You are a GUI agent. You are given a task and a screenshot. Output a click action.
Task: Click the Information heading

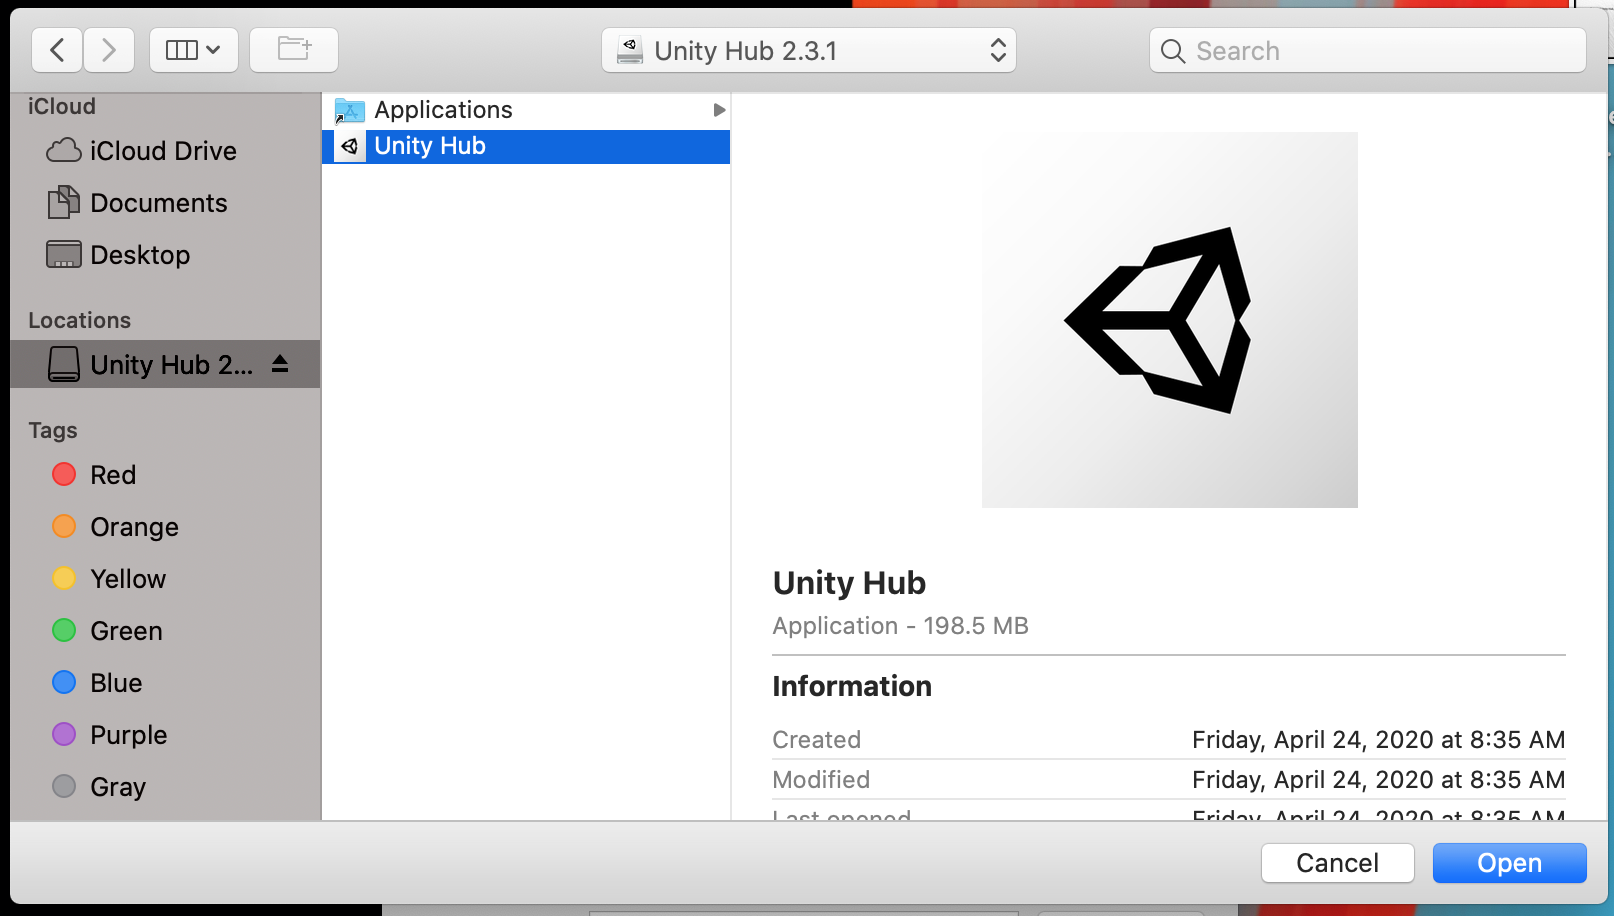[x=852, y=686]
